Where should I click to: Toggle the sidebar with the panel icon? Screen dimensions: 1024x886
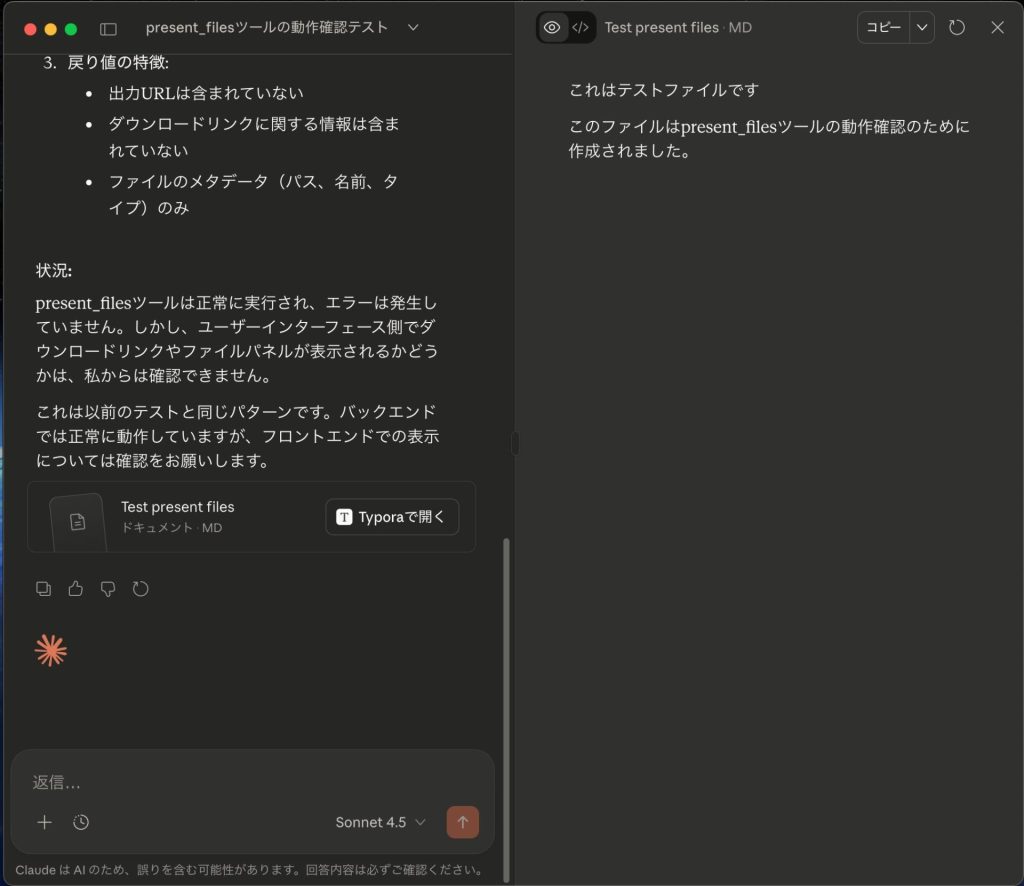108,28
